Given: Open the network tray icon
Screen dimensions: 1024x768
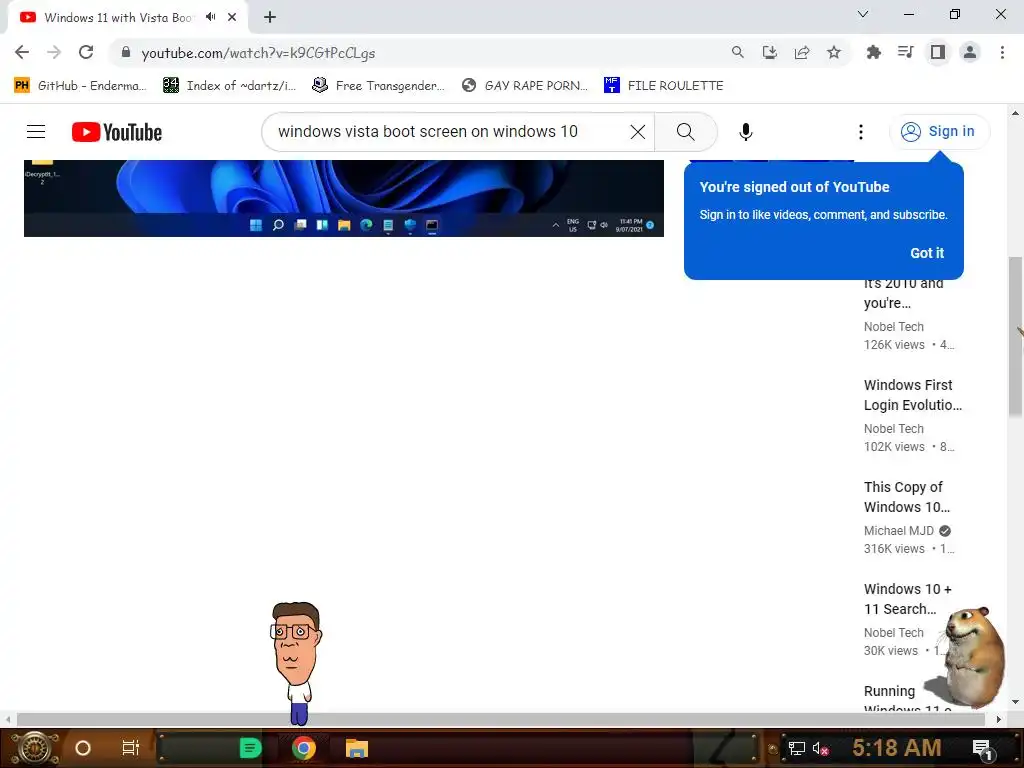Looking at the screenshot, I should point(796,748).
